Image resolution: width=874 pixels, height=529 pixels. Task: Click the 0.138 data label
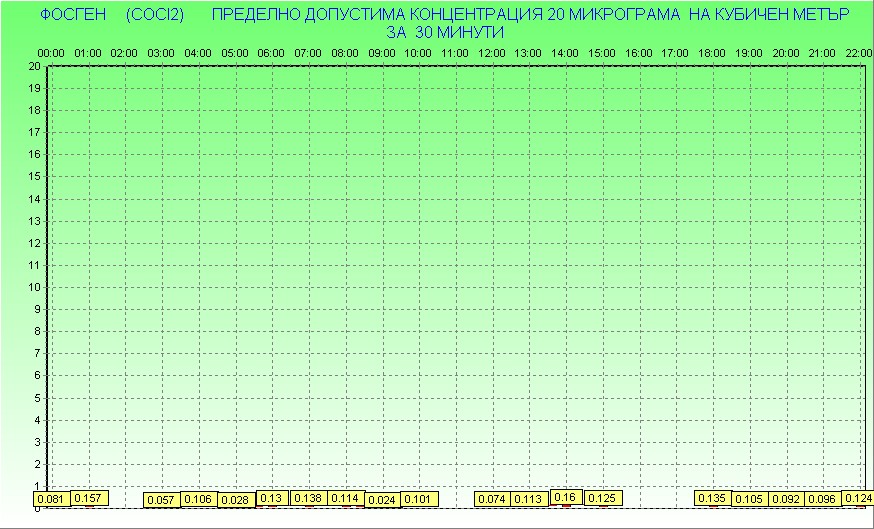point(309,498)
